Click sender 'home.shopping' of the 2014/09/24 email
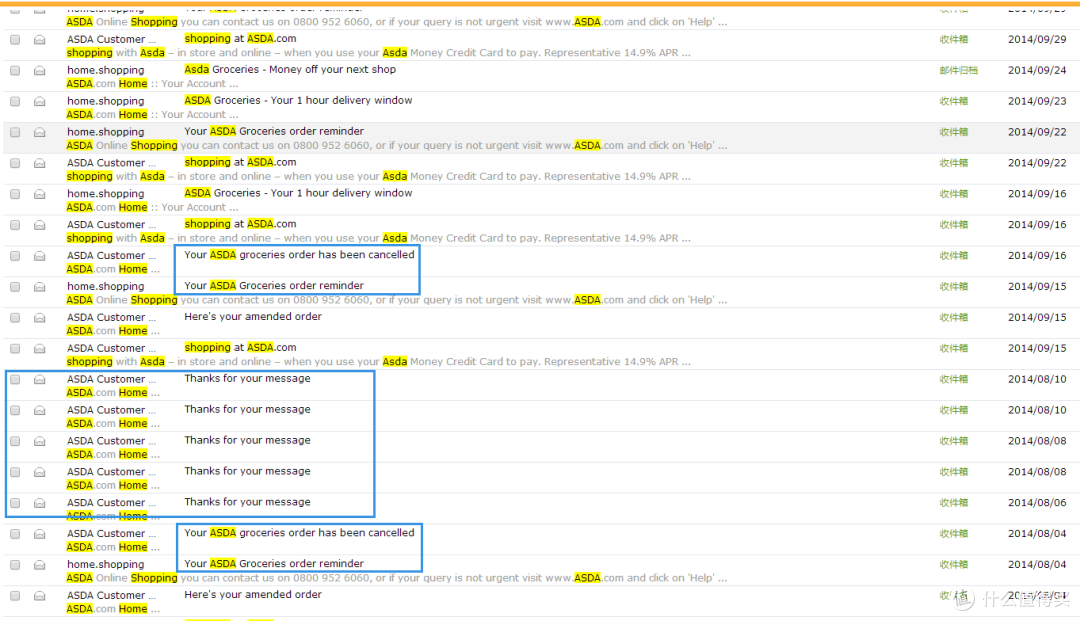Screen dimensions: 1080x621 [x=105, y=70]
